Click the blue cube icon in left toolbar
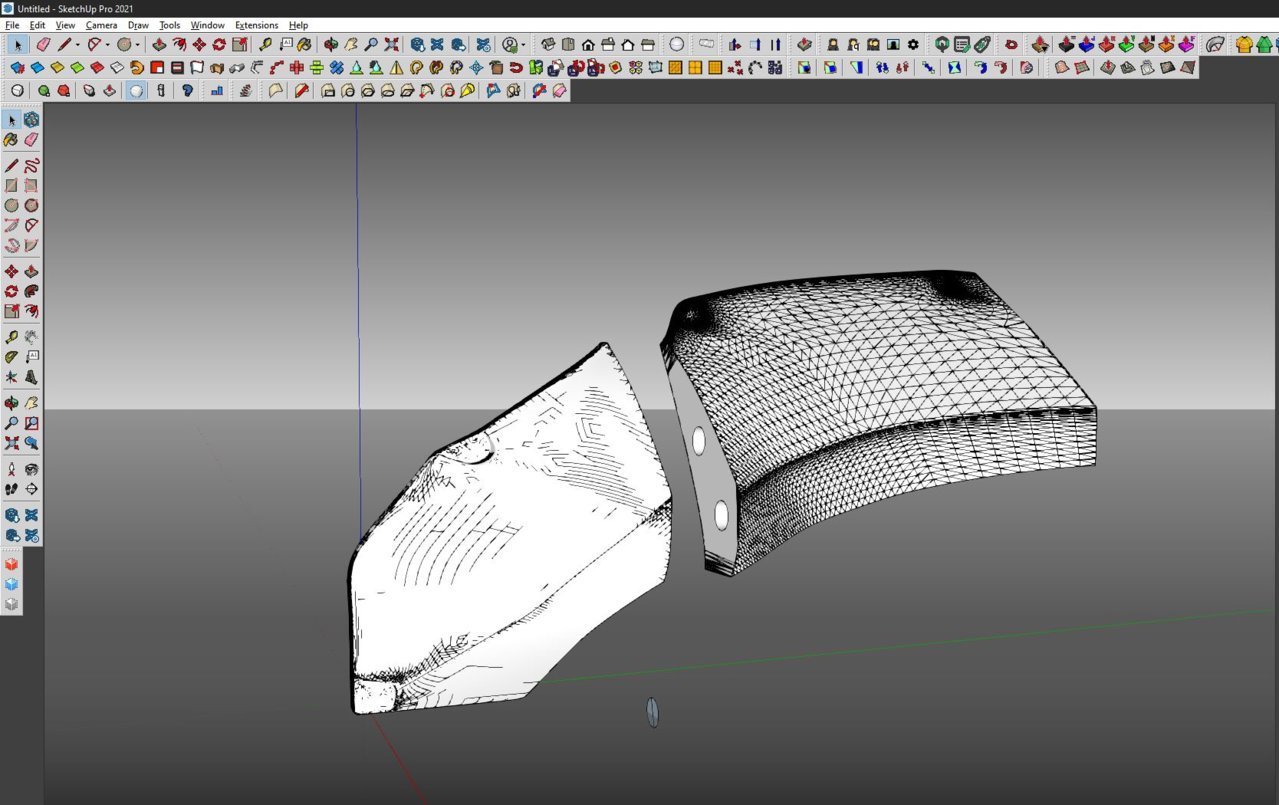The width and height of the screenshot is (1279, 805). tap(11, 584)
